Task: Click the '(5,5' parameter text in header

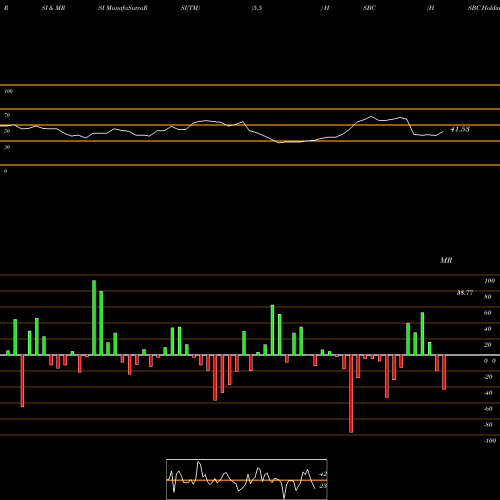Action: pos(257,8)
